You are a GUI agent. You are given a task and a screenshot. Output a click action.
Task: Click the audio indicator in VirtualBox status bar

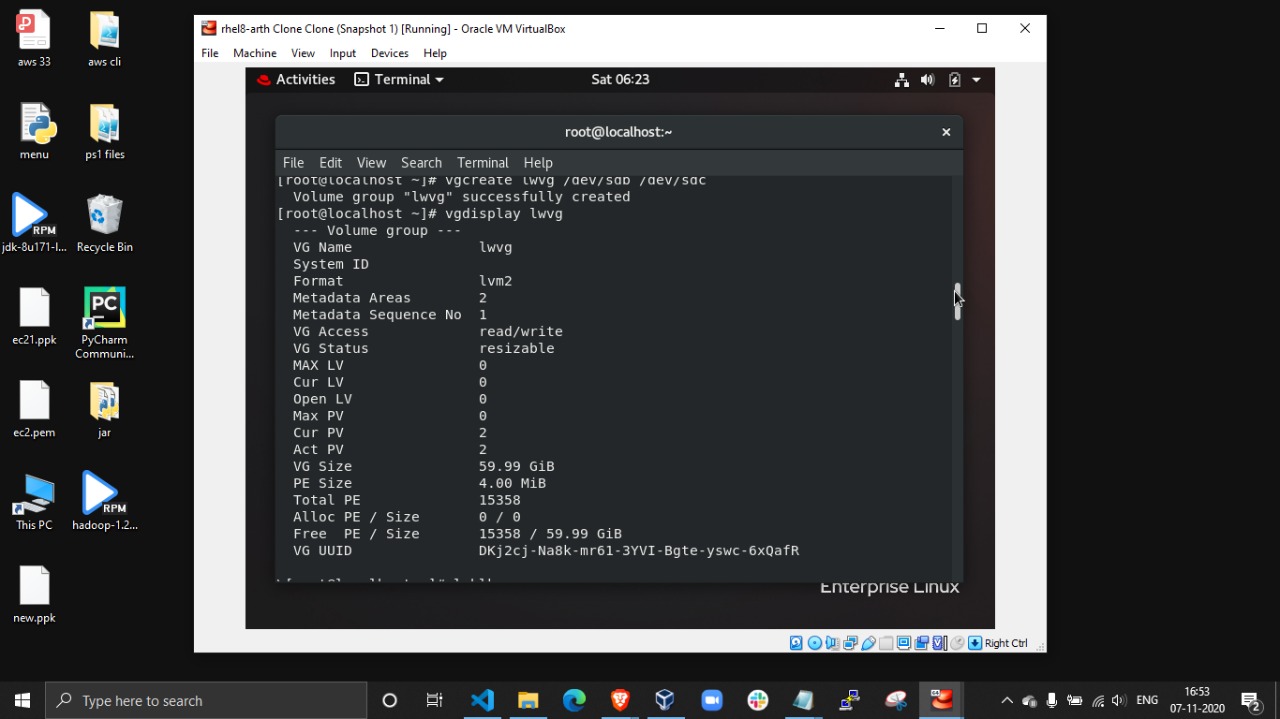(x=833, y=643)
